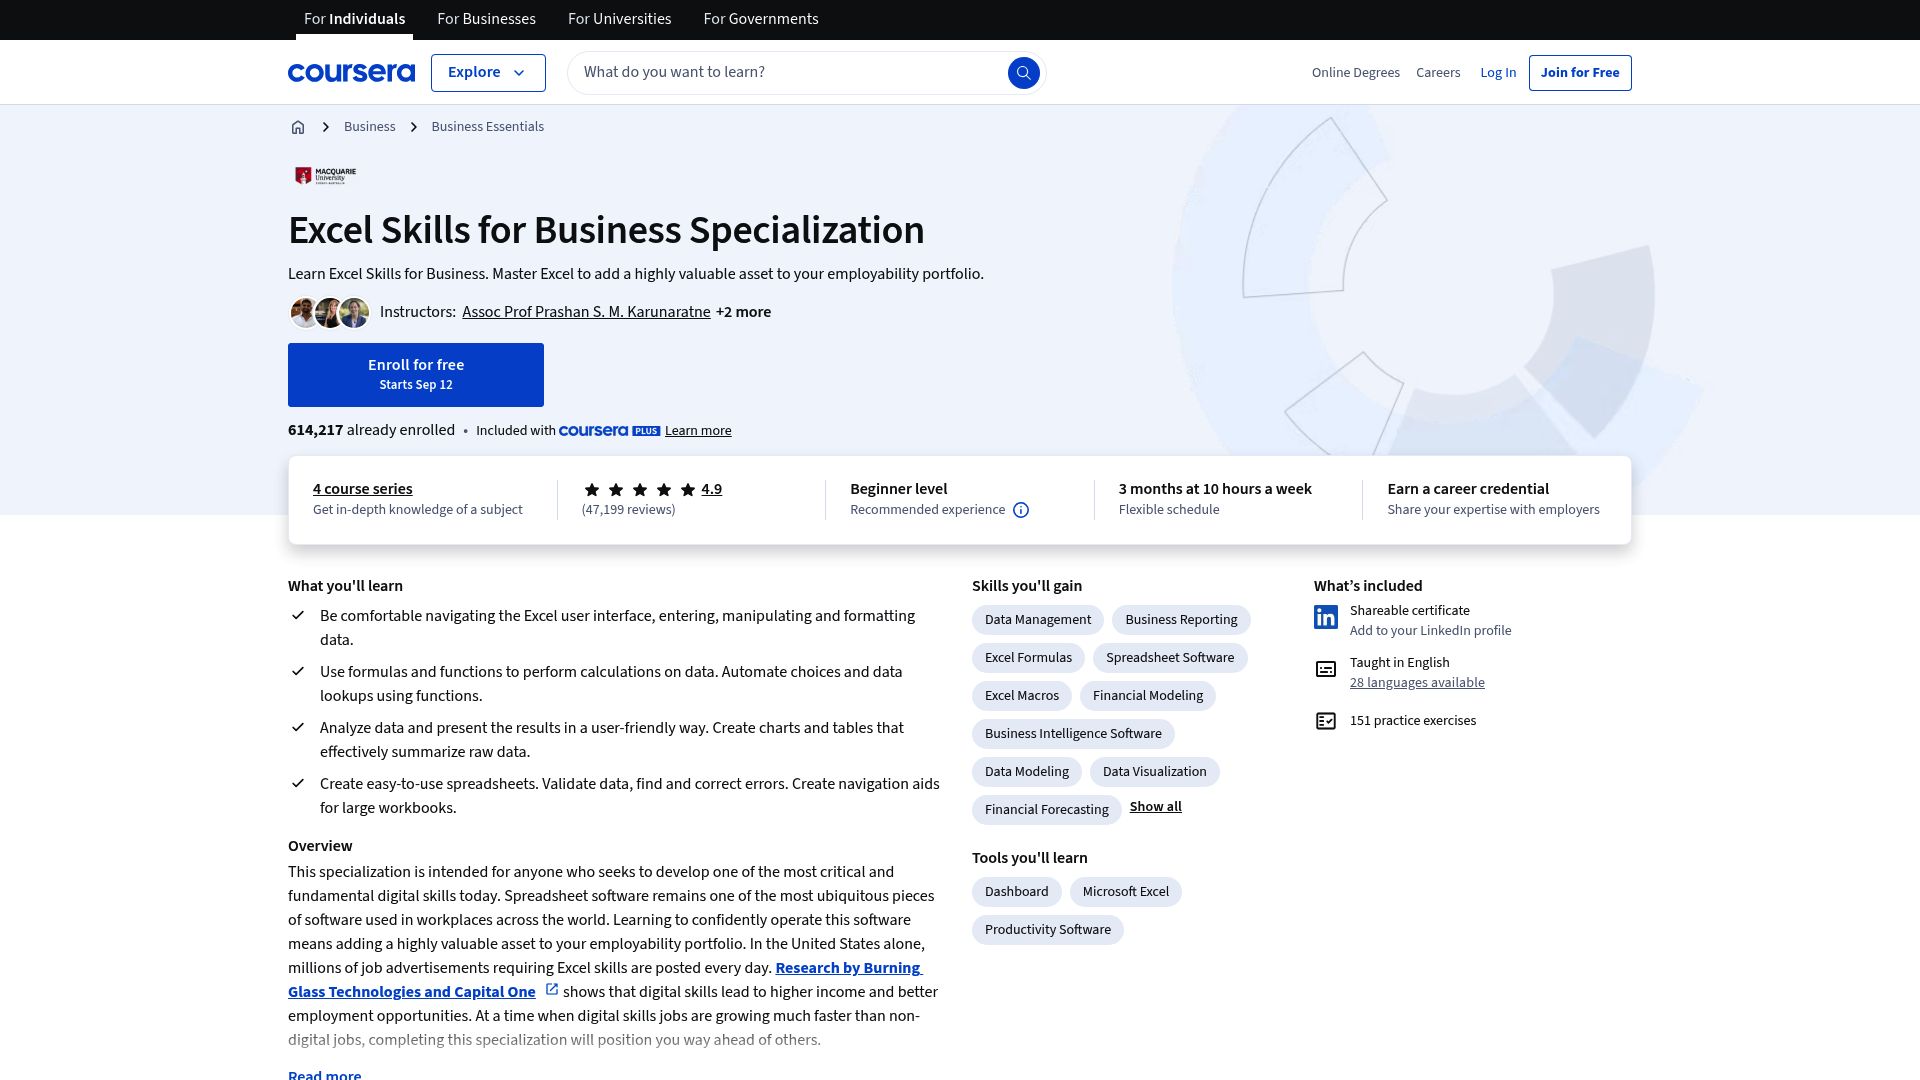Select the Excel Macros skill tag
This screenshot has width=1920, height=1080.
pos(1021,696)
